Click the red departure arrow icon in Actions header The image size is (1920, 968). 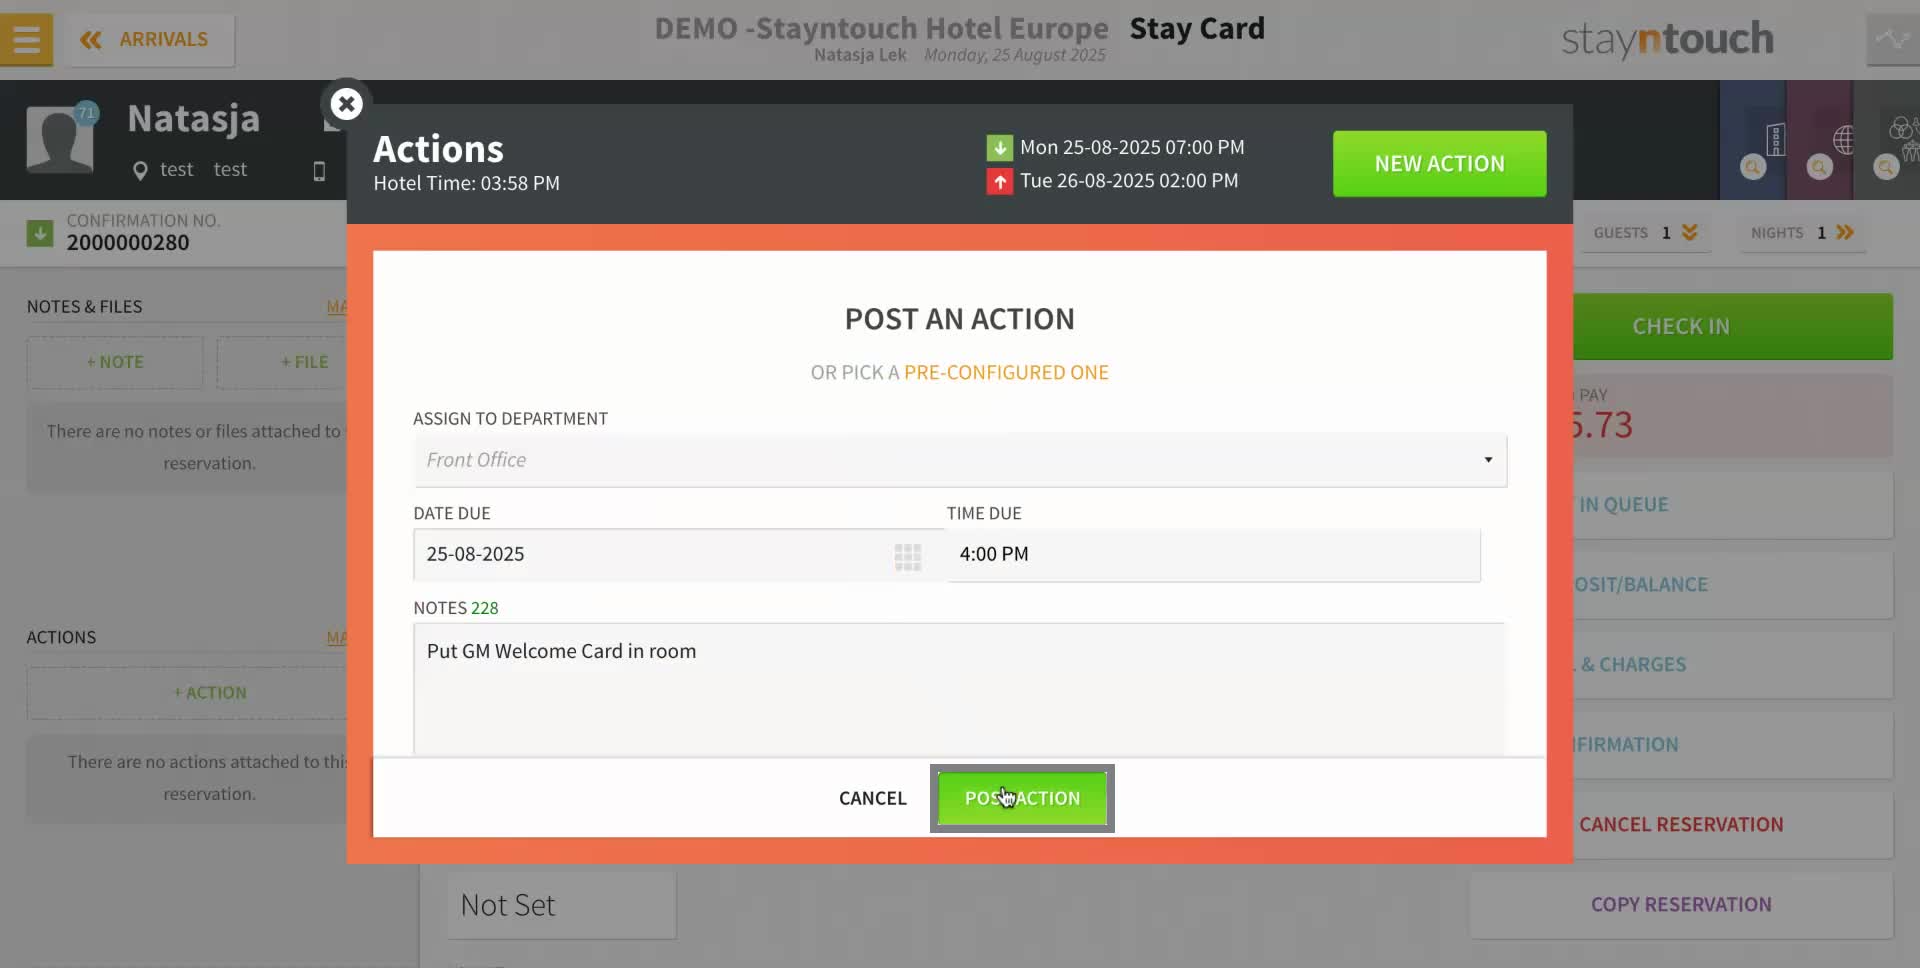point(999,182)
